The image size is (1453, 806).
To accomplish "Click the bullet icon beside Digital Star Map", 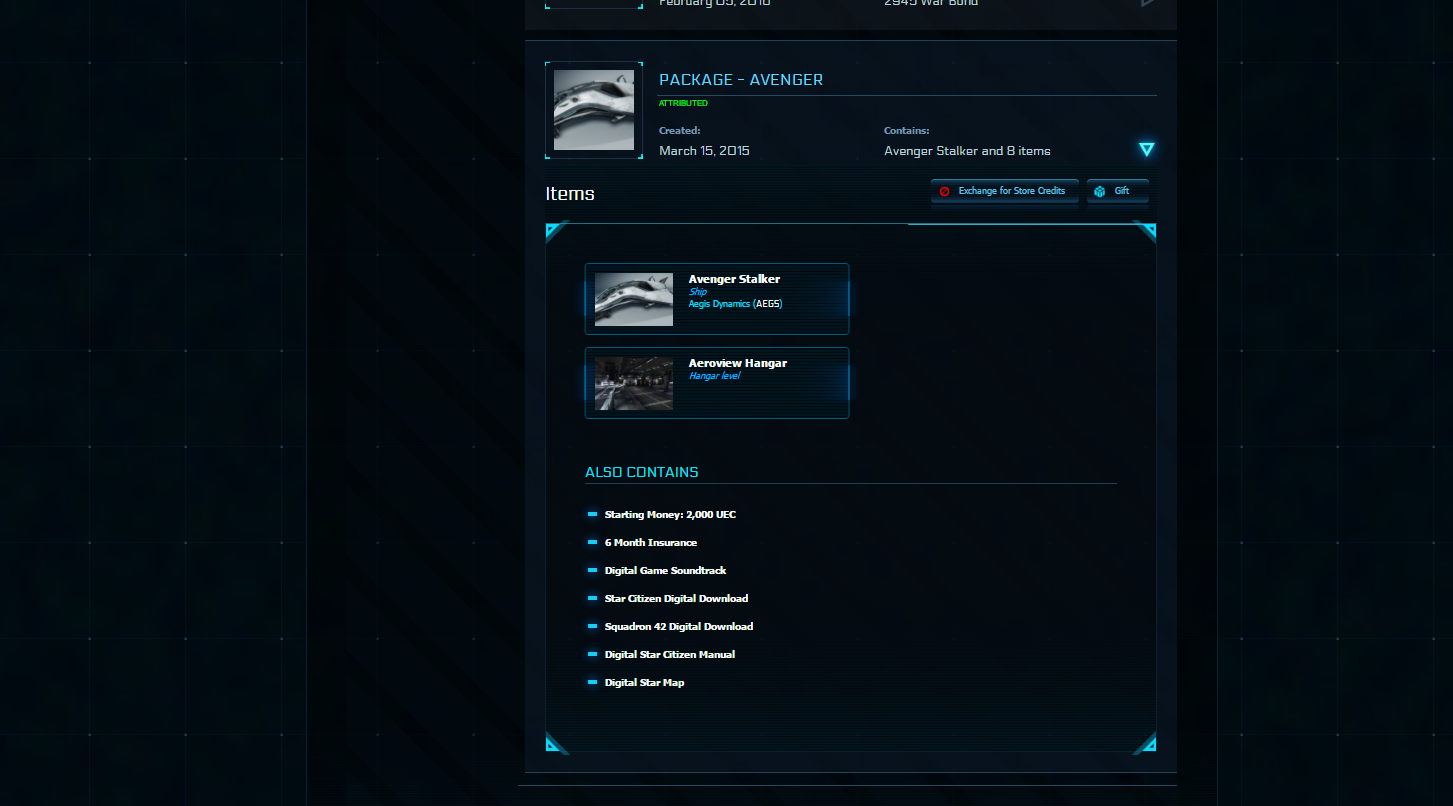I will point(593,682).
